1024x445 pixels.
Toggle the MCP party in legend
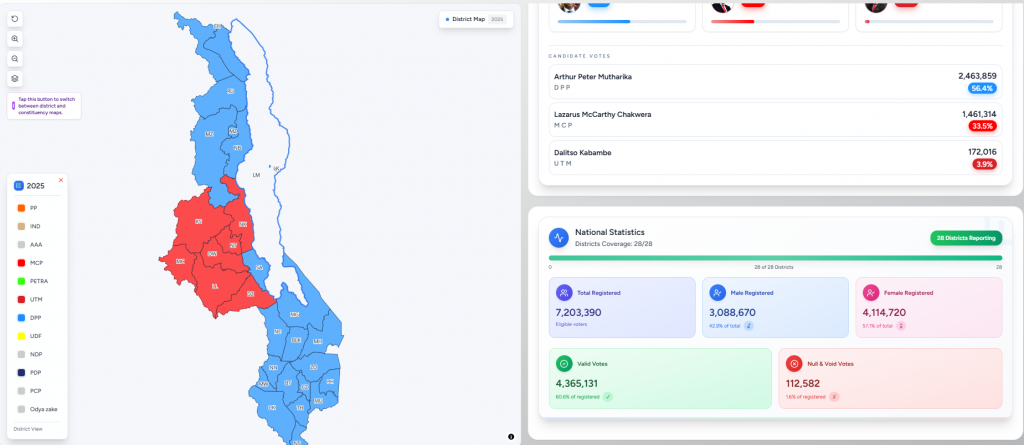pyautogui.click(x=21, y=263)
